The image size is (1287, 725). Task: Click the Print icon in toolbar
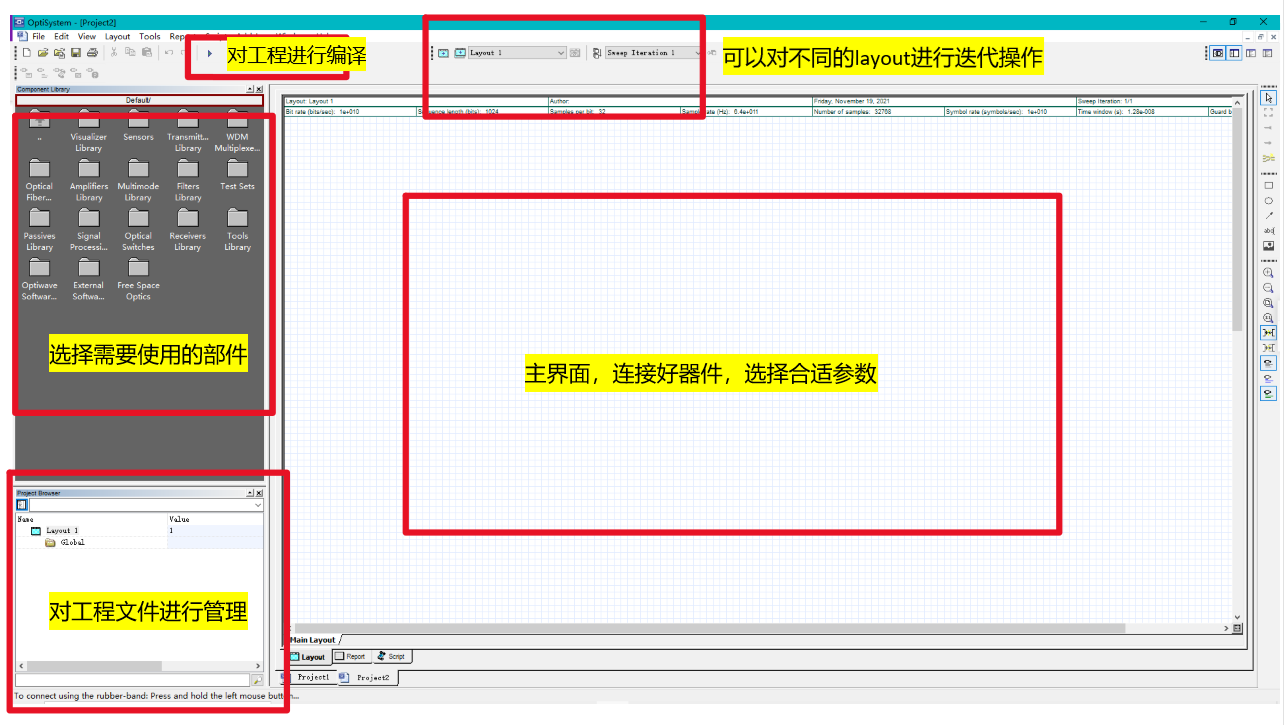point(92,52)
